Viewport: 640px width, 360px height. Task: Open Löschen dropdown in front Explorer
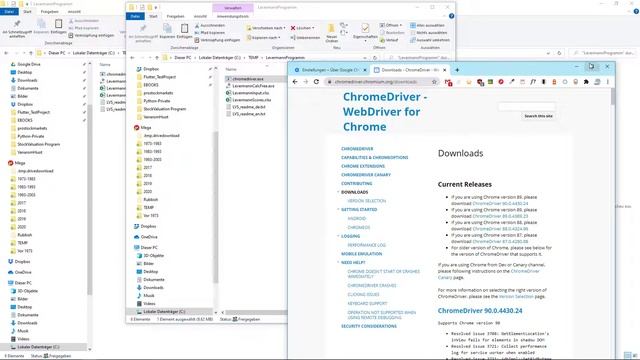(x=302, y=28)
